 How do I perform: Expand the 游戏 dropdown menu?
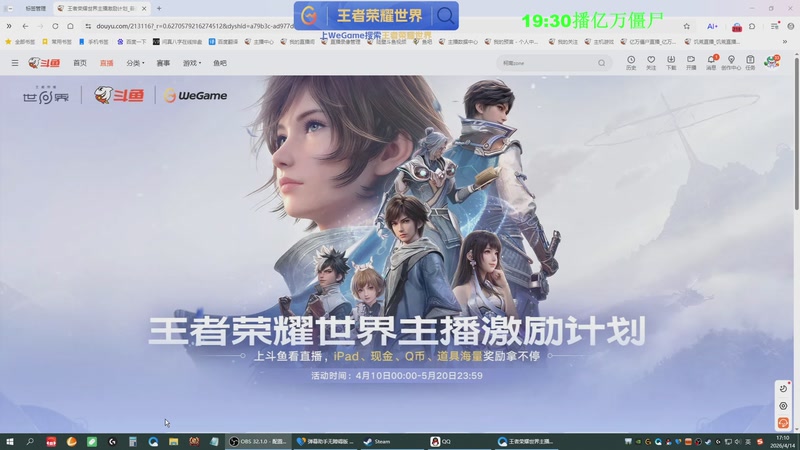click(192, 63)
